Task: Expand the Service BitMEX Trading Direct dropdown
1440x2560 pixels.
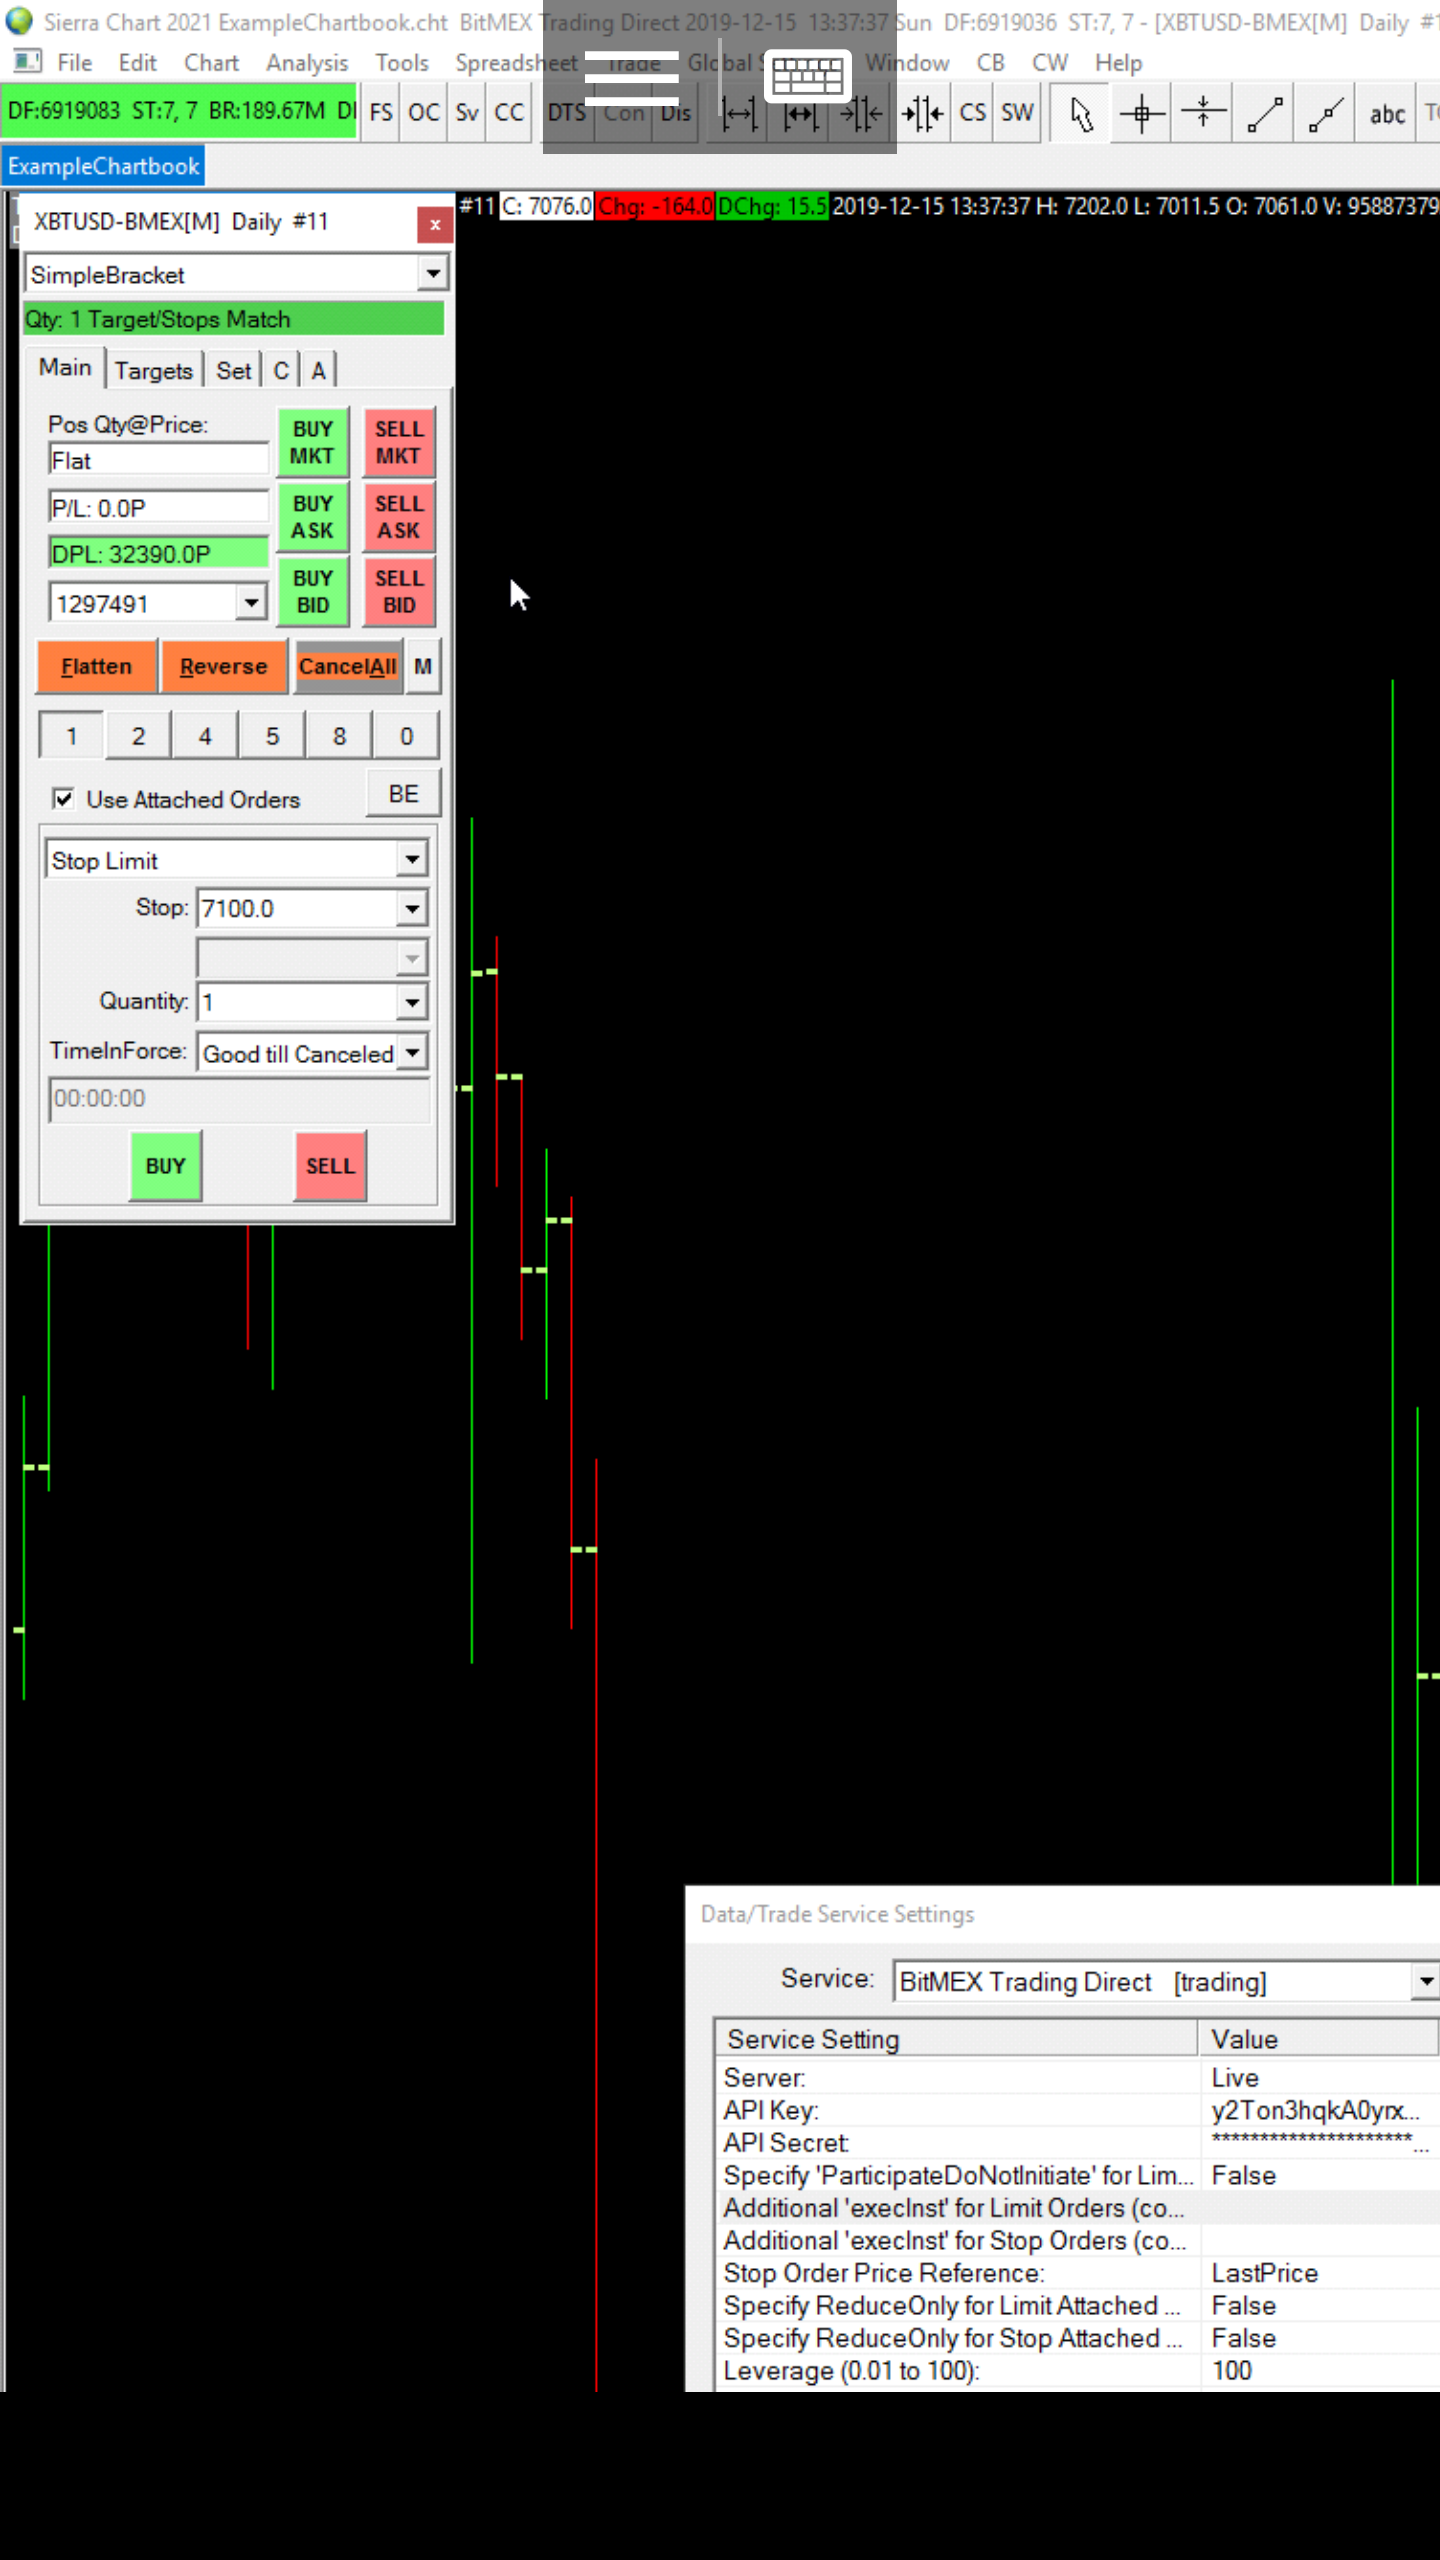Action: (x=1425, y=1981)
